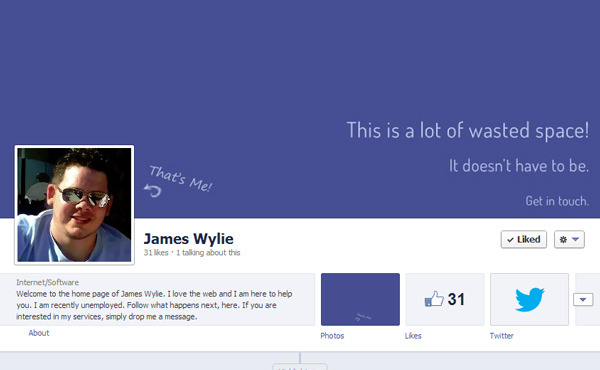Click the Likes label link

point(413,336)
